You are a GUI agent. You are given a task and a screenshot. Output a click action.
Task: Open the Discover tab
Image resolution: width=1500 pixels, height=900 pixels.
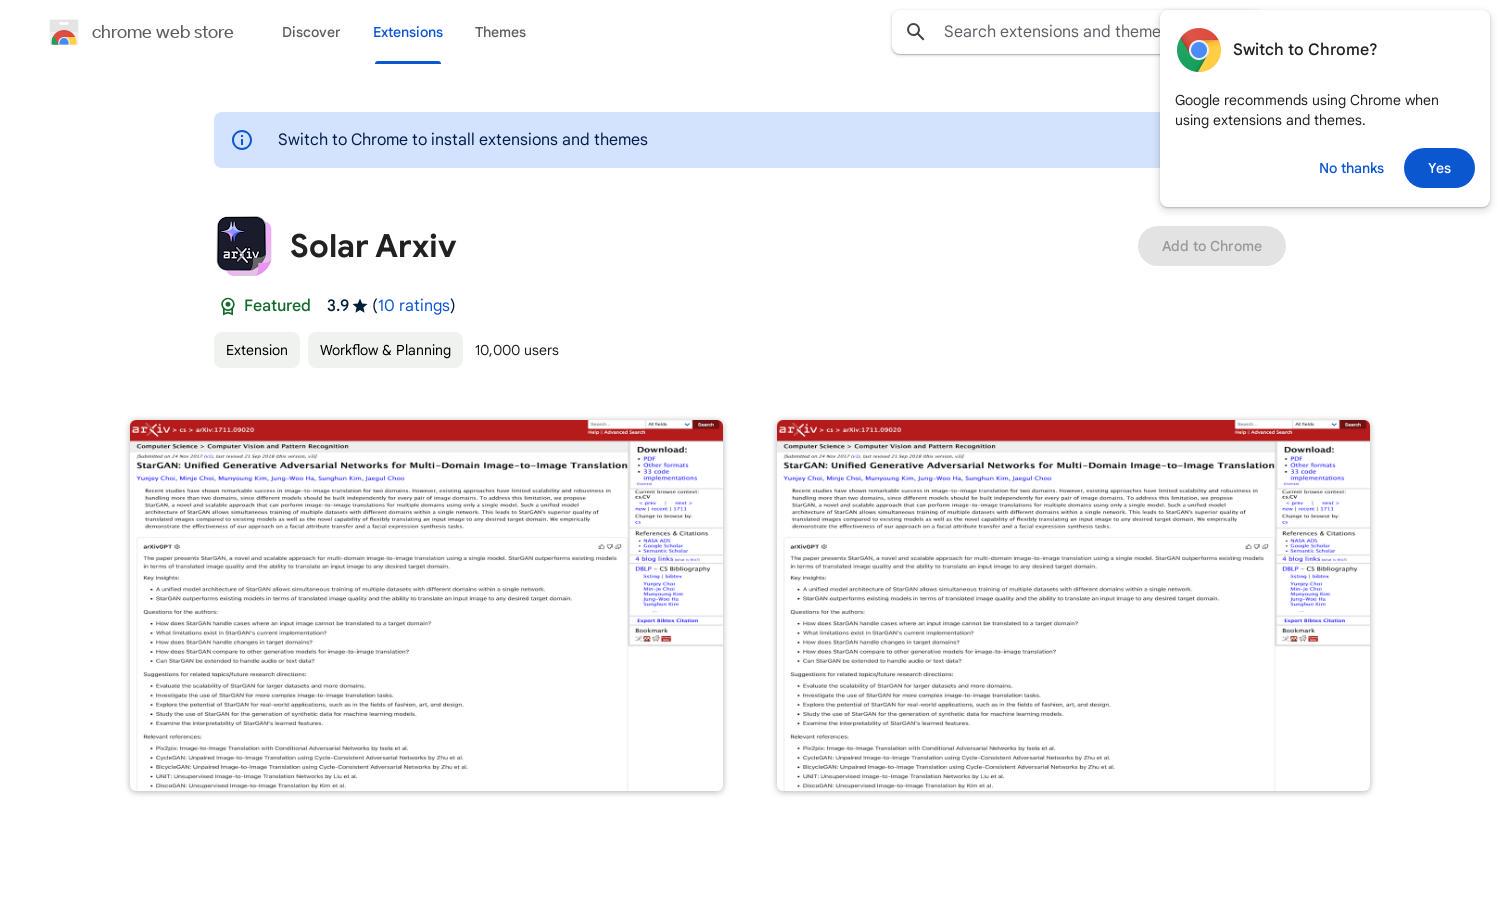point(311,32)
